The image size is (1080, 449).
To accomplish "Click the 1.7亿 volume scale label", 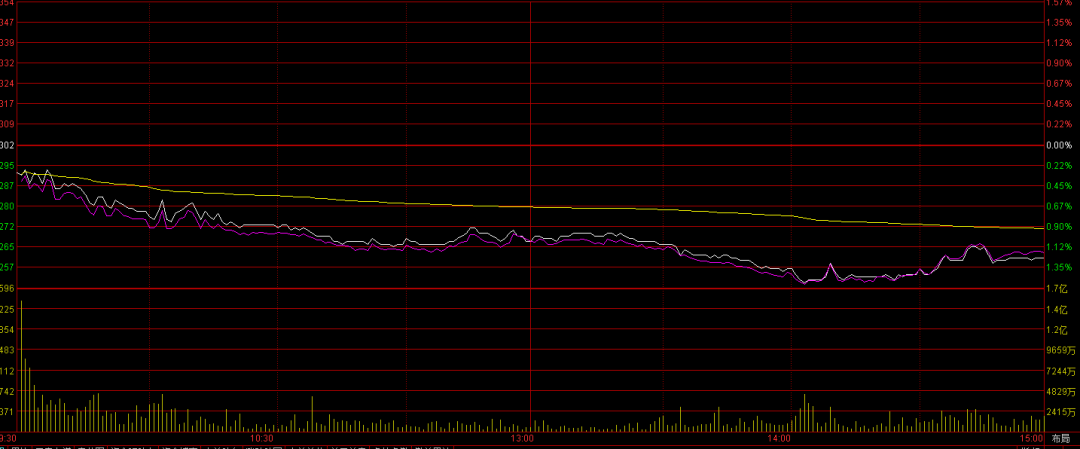I will [1055, 289].
